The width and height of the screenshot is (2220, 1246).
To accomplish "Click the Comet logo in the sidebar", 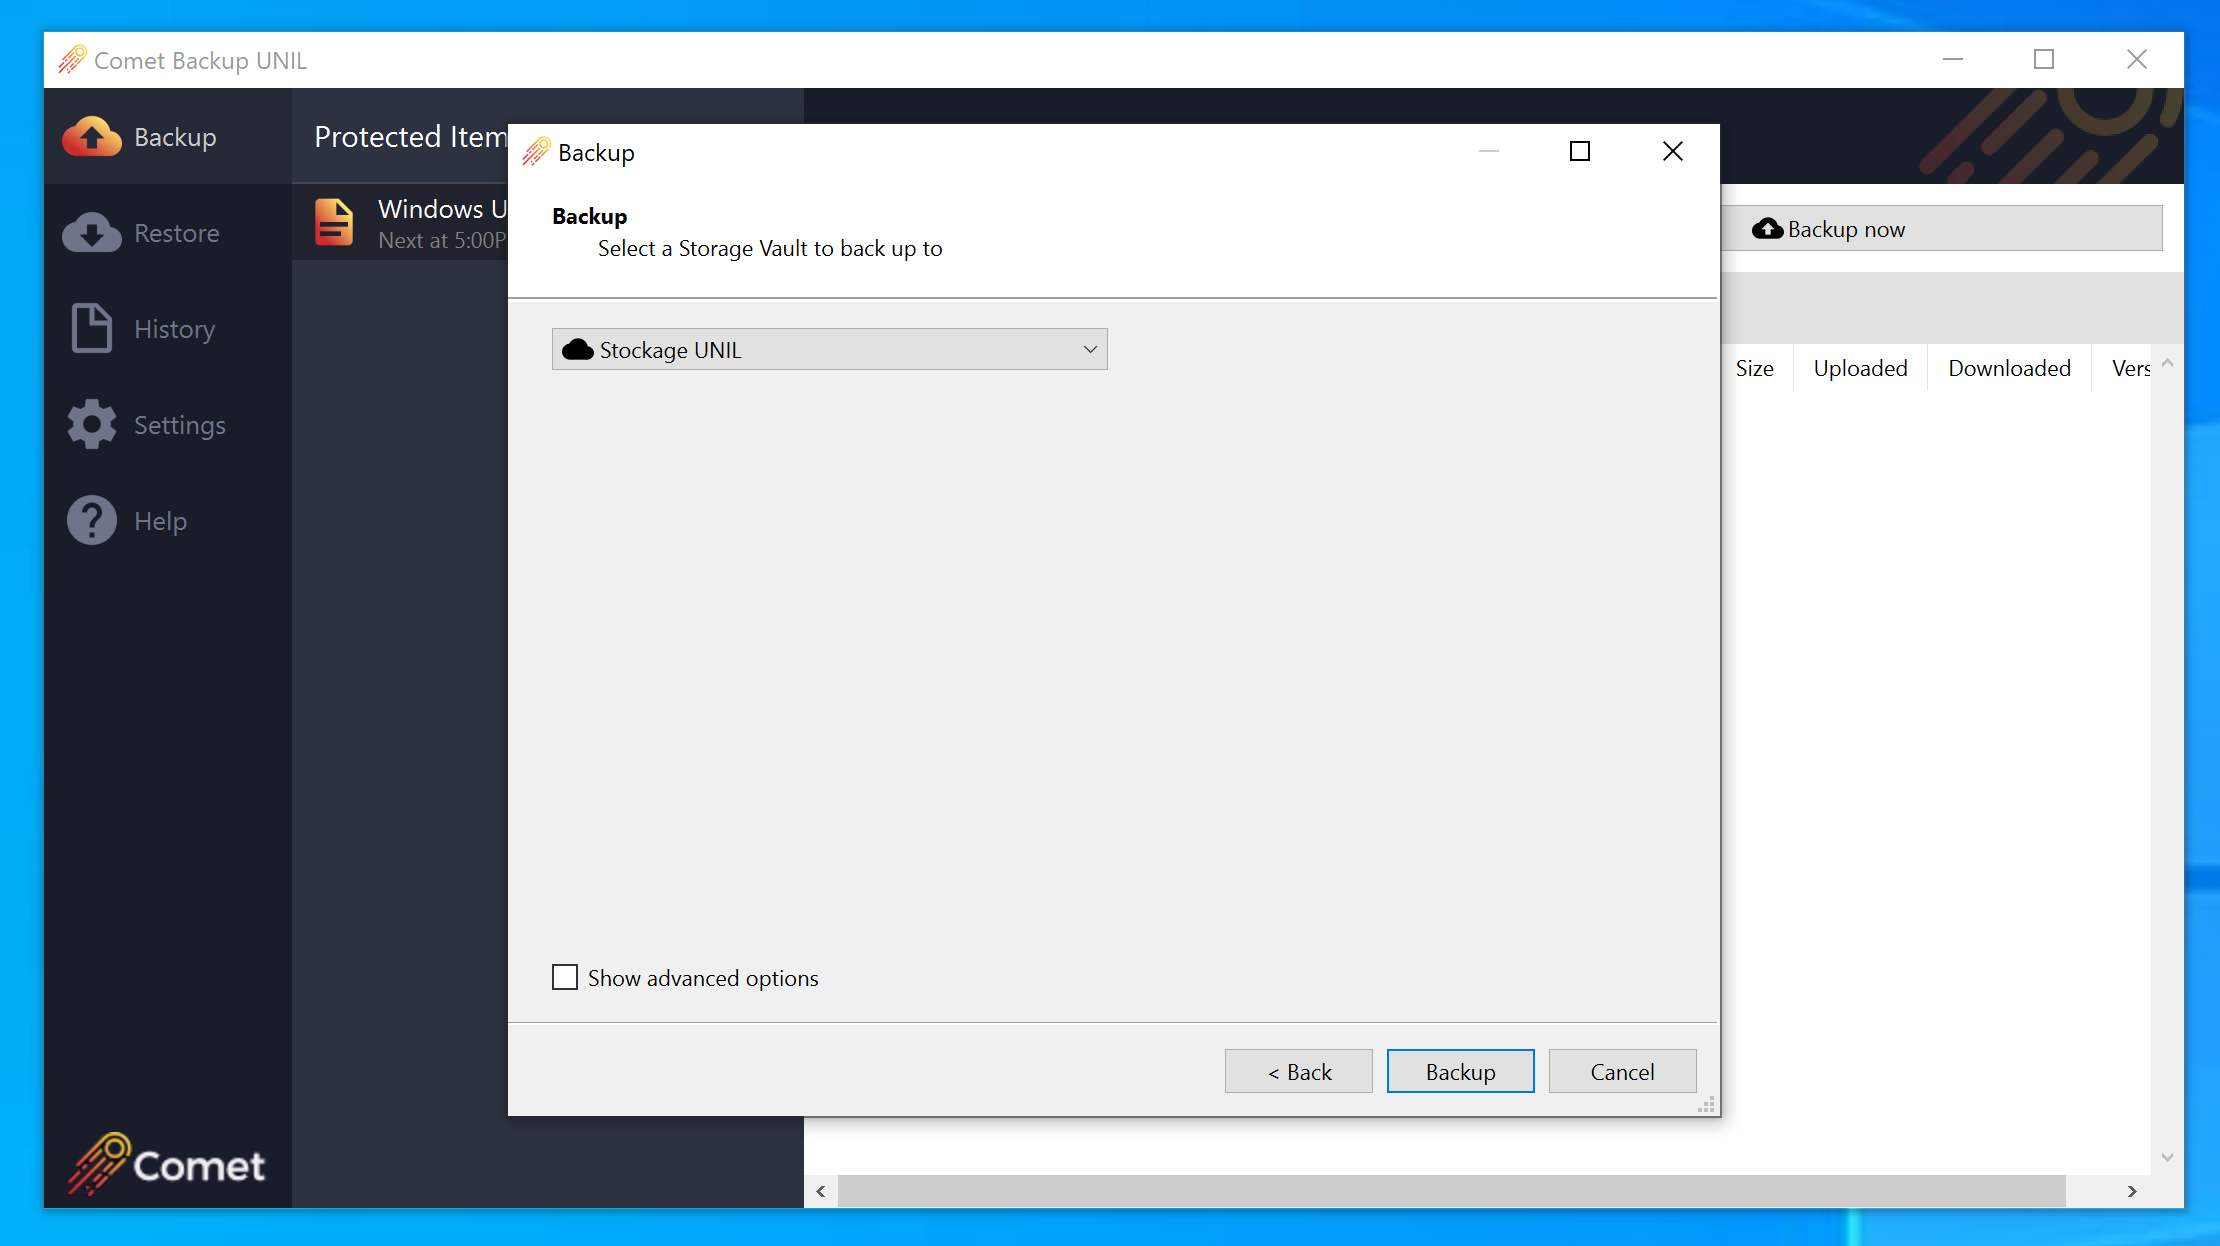I will tap(167, 1163).
